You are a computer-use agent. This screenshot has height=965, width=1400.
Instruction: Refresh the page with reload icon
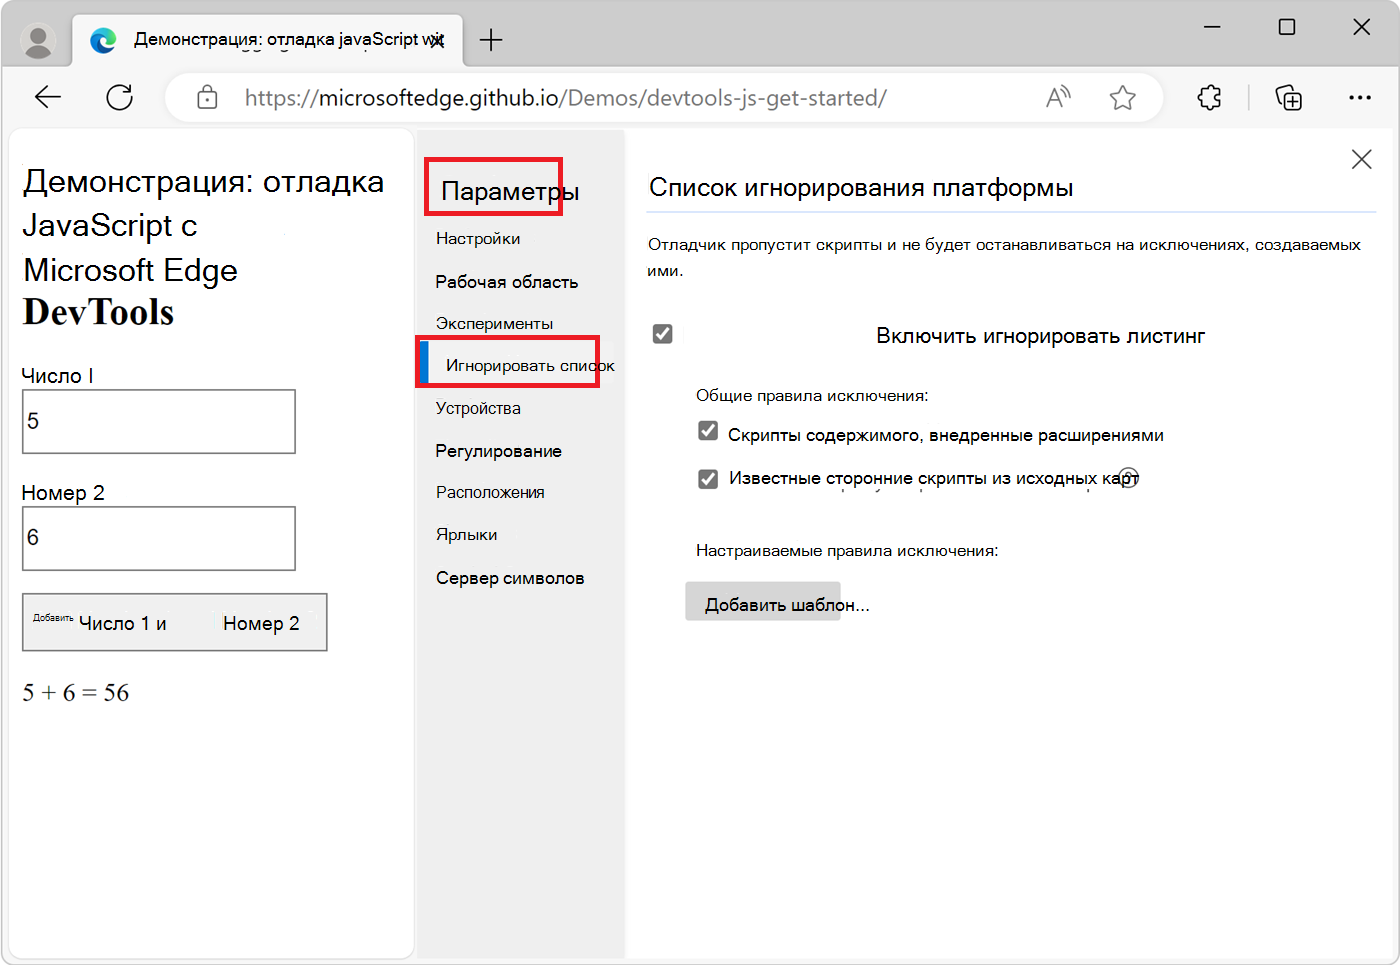(x=120, y=97)
